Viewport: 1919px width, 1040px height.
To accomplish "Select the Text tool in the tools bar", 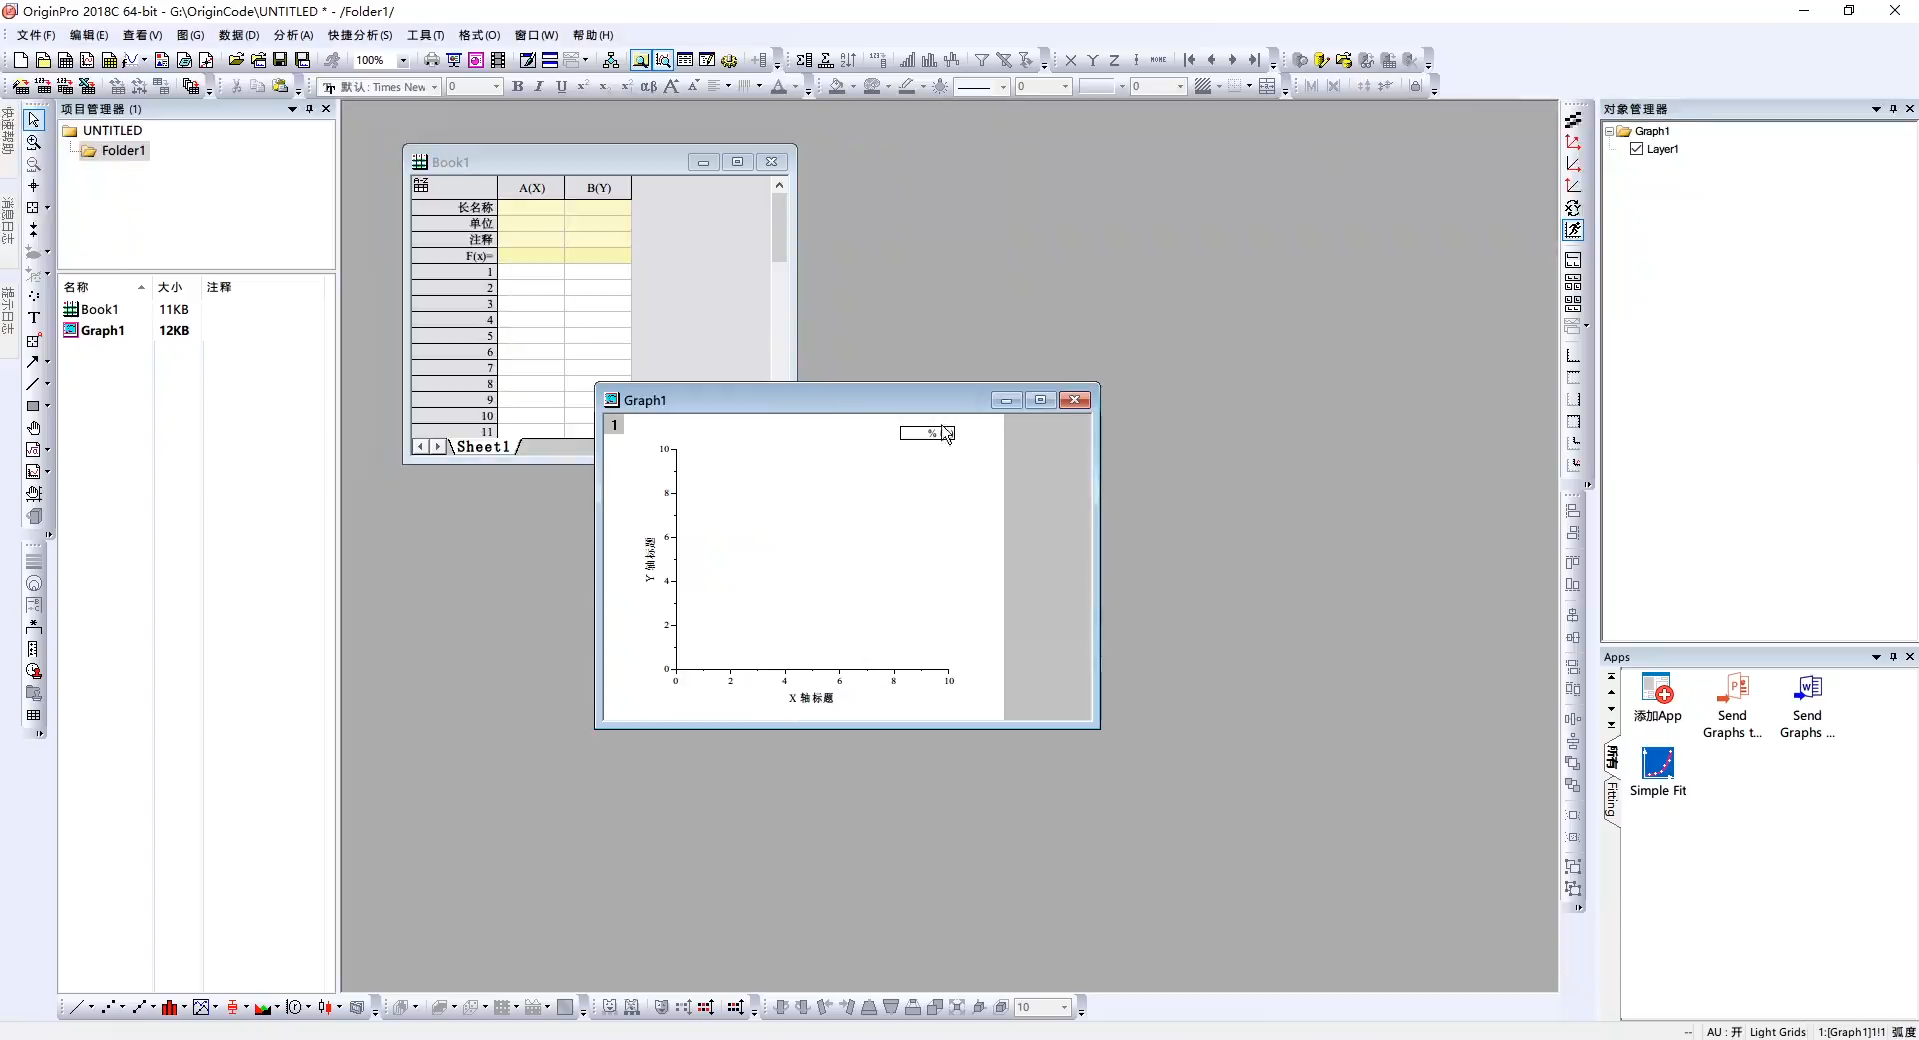I will (x=33, y=318).
